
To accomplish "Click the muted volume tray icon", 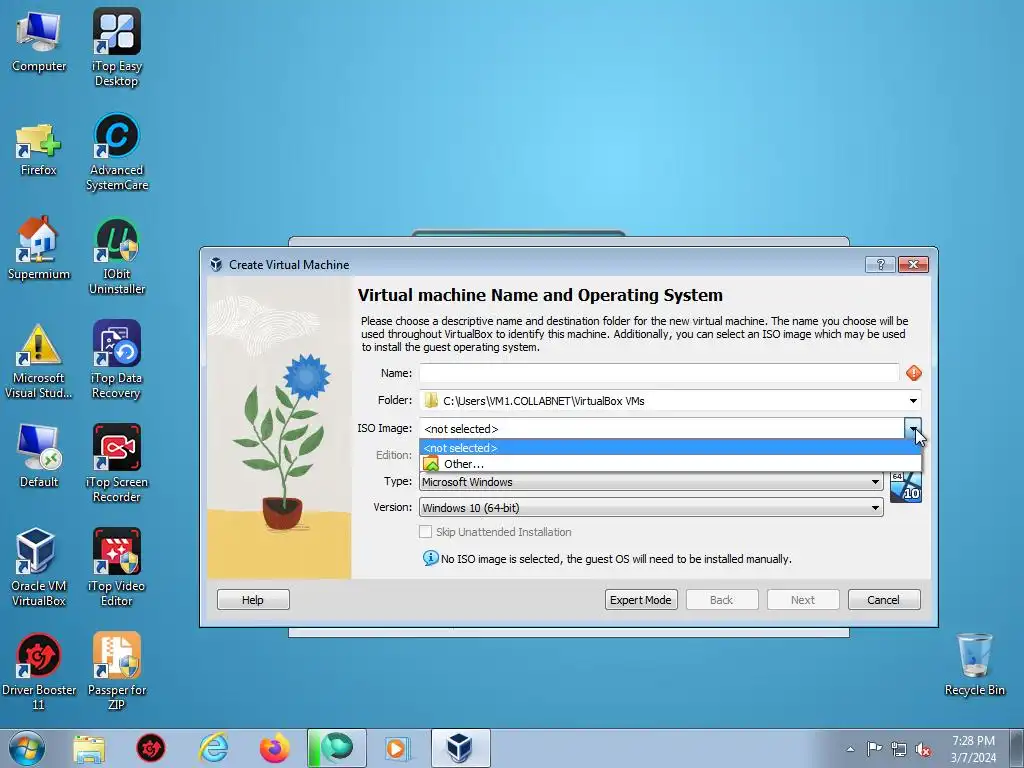I will click(x=923, y=749).
